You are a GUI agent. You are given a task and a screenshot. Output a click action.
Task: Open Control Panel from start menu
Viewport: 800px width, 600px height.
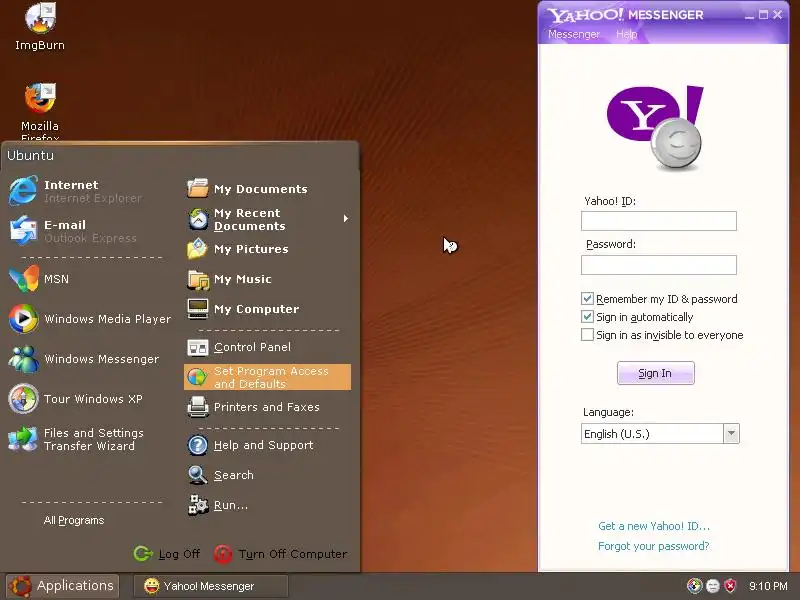(x=239, y=347)
